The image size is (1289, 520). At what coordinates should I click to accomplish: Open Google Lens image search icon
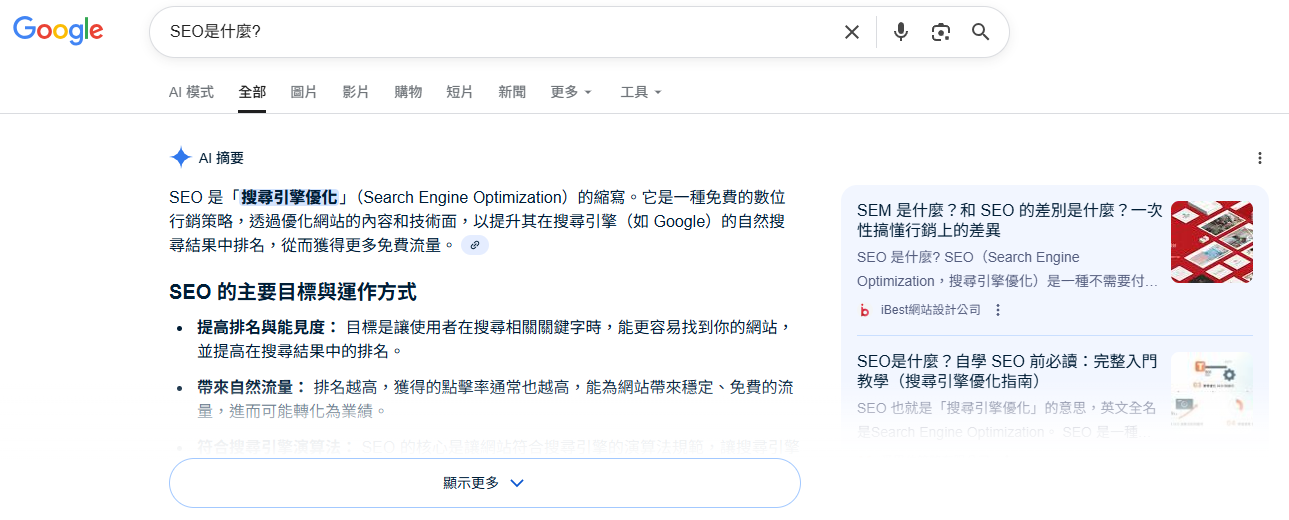(x=940, y=32)
